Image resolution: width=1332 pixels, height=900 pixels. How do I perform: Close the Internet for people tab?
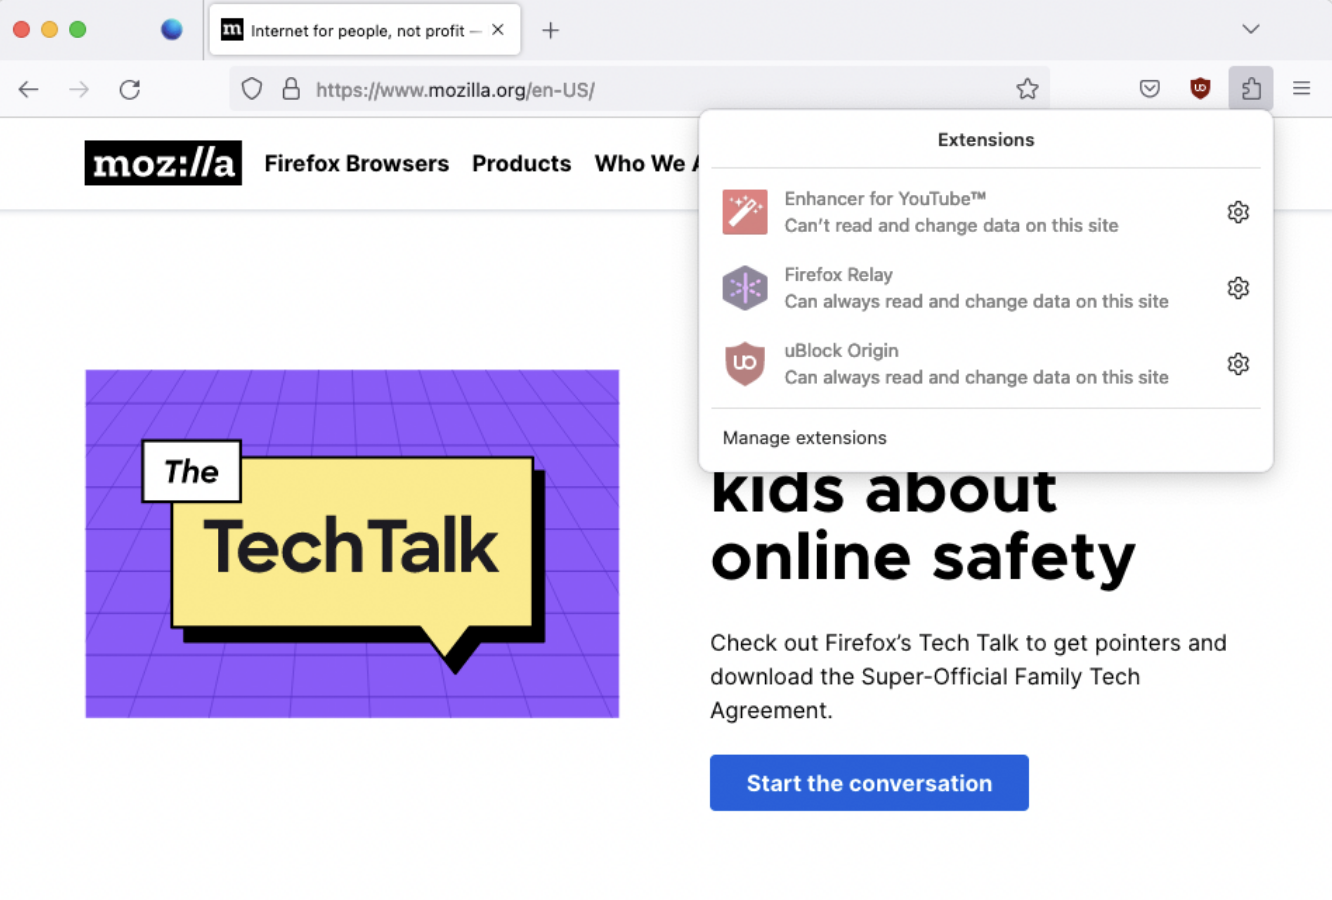(x=497, y=30)
